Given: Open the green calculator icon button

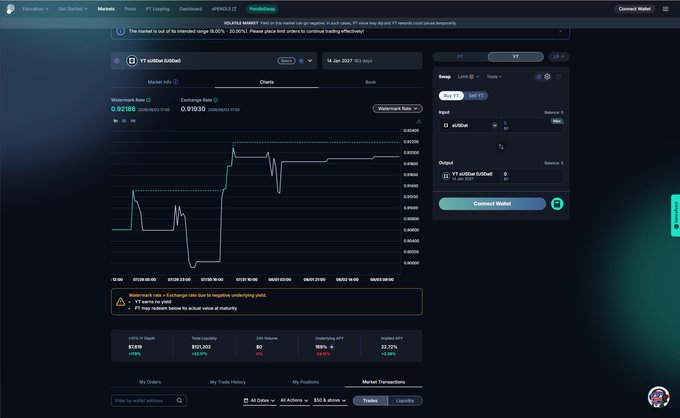Looking at the screenshot, I should click(x=557, y=204).
